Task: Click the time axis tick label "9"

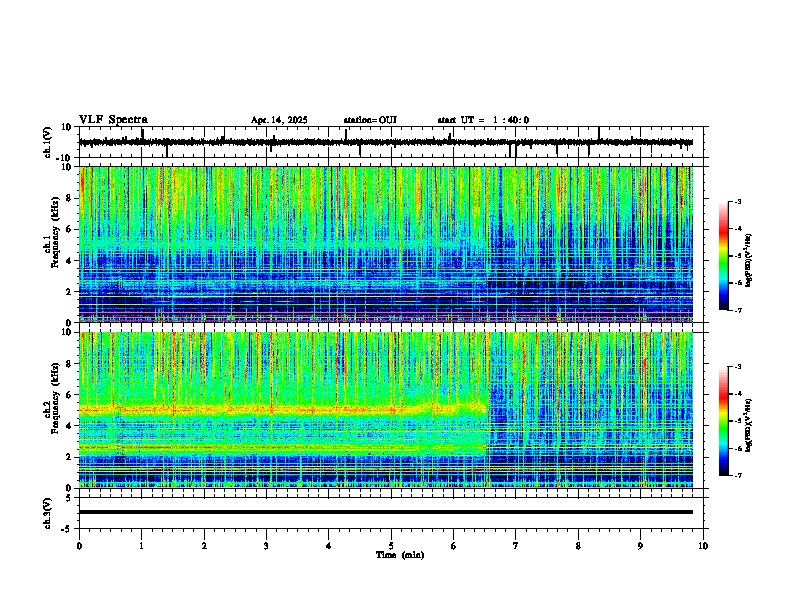Action: point(640,546)
